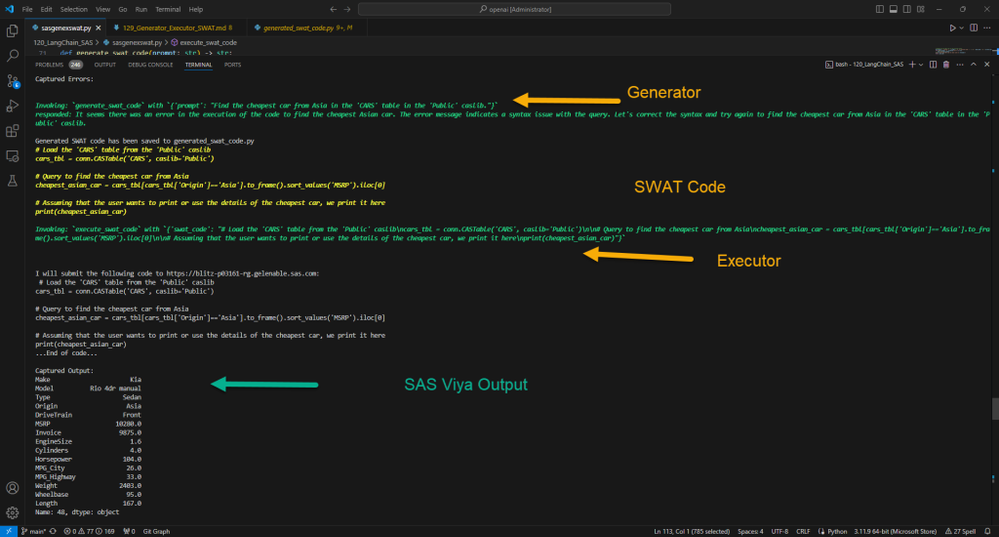Open editor More Actions ellipsis
Screen dimensions: 999x537
click(x=987, y=28)
